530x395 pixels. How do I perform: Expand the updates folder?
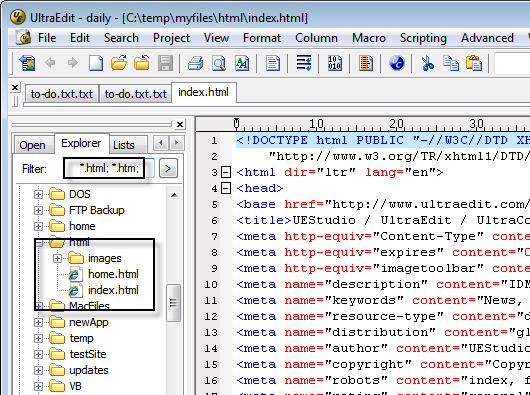(x=38, y=370)
